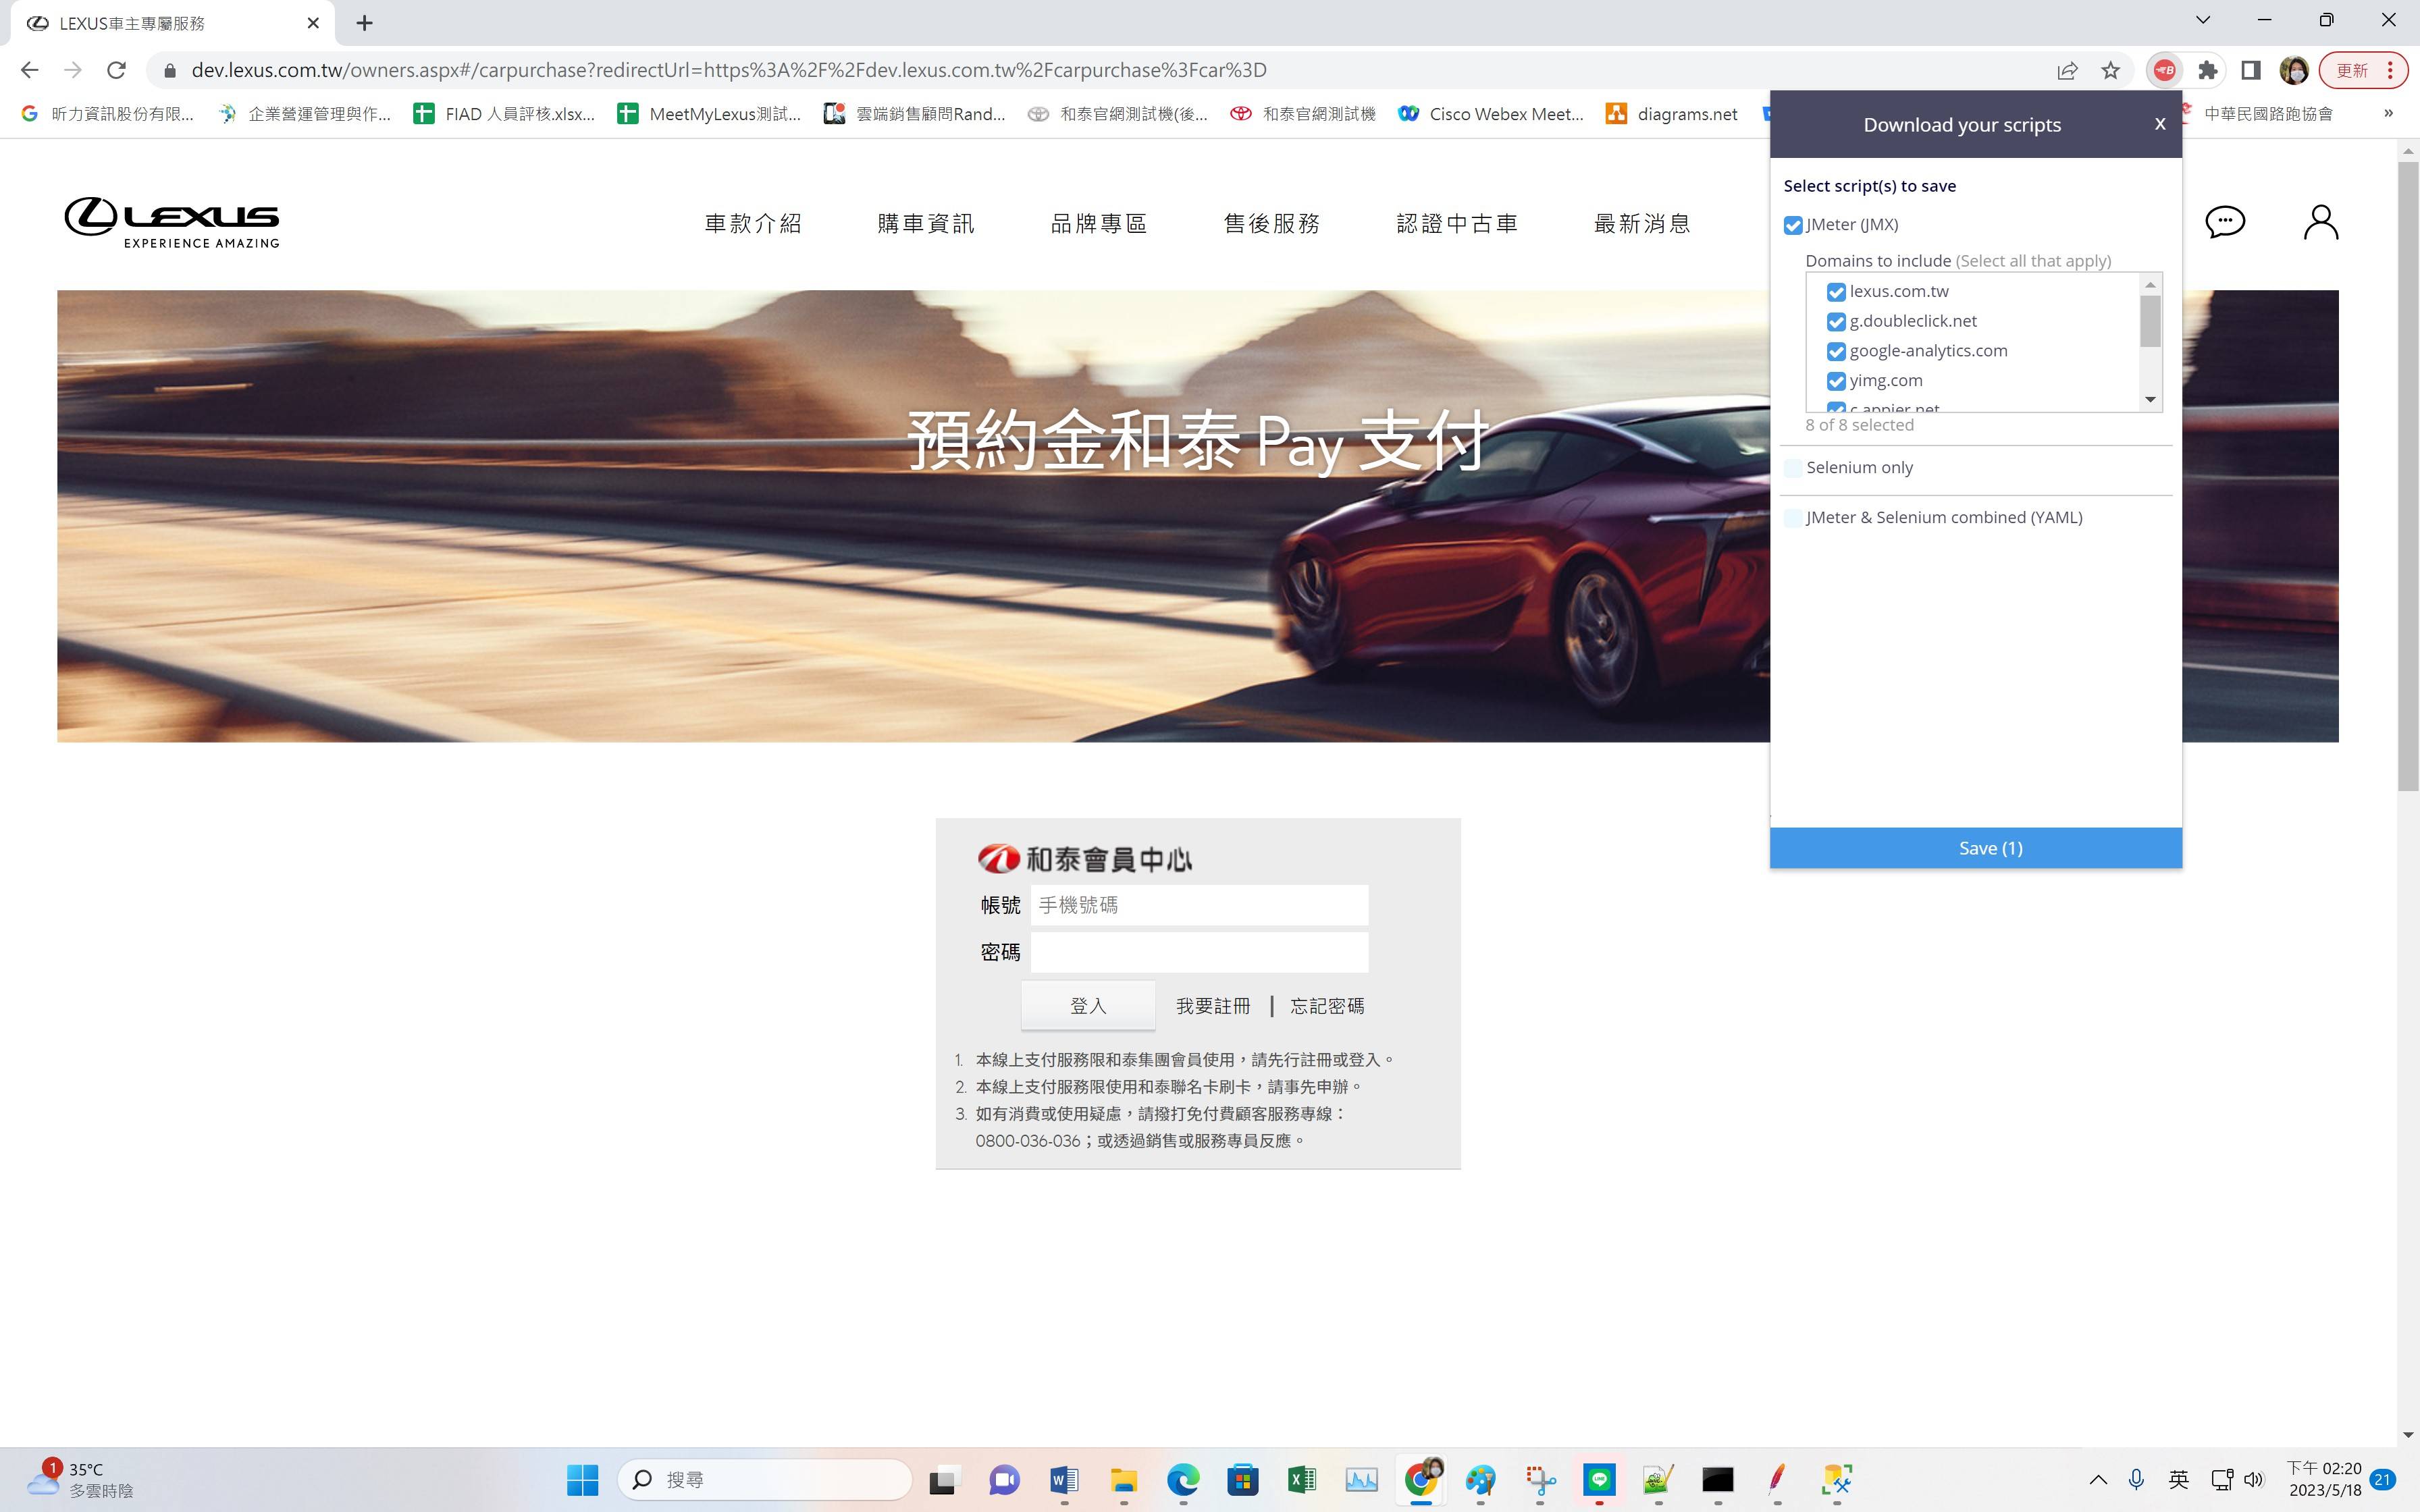This screenshot has width=2420, height=1512.
Task: Open the black terminal window in taskbar
Action: click(1717, 1479)
